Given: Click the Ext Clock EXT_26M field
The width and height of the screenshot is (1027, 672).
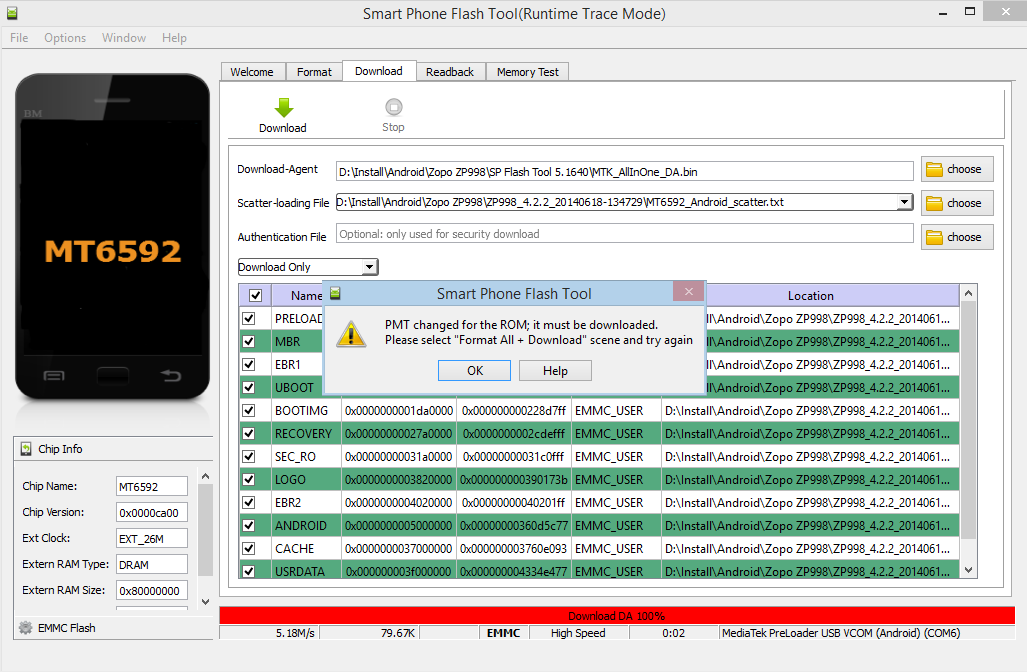Looking at the screenshot, I should click(x=152, y=539).
